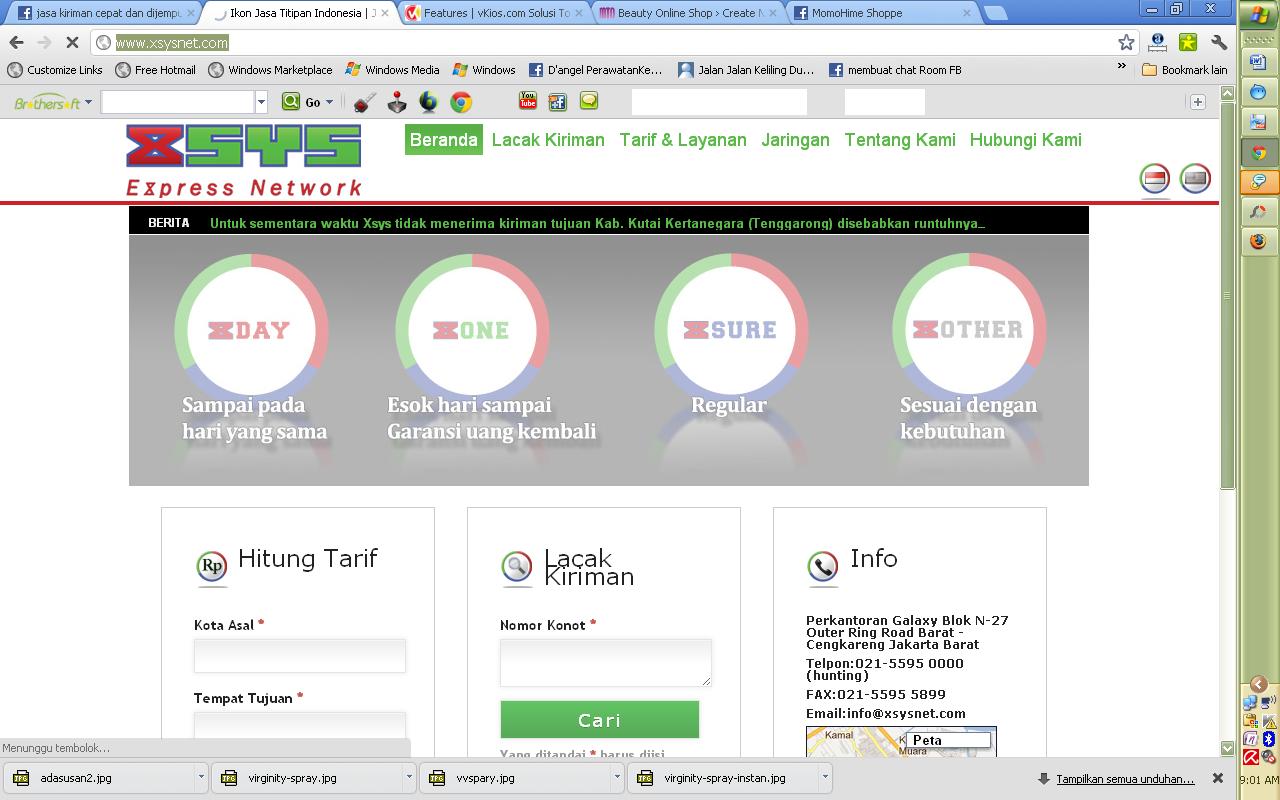Open the green star-figure extension icon
The height and width of the screenshot is (800, 1280).
1188,42
